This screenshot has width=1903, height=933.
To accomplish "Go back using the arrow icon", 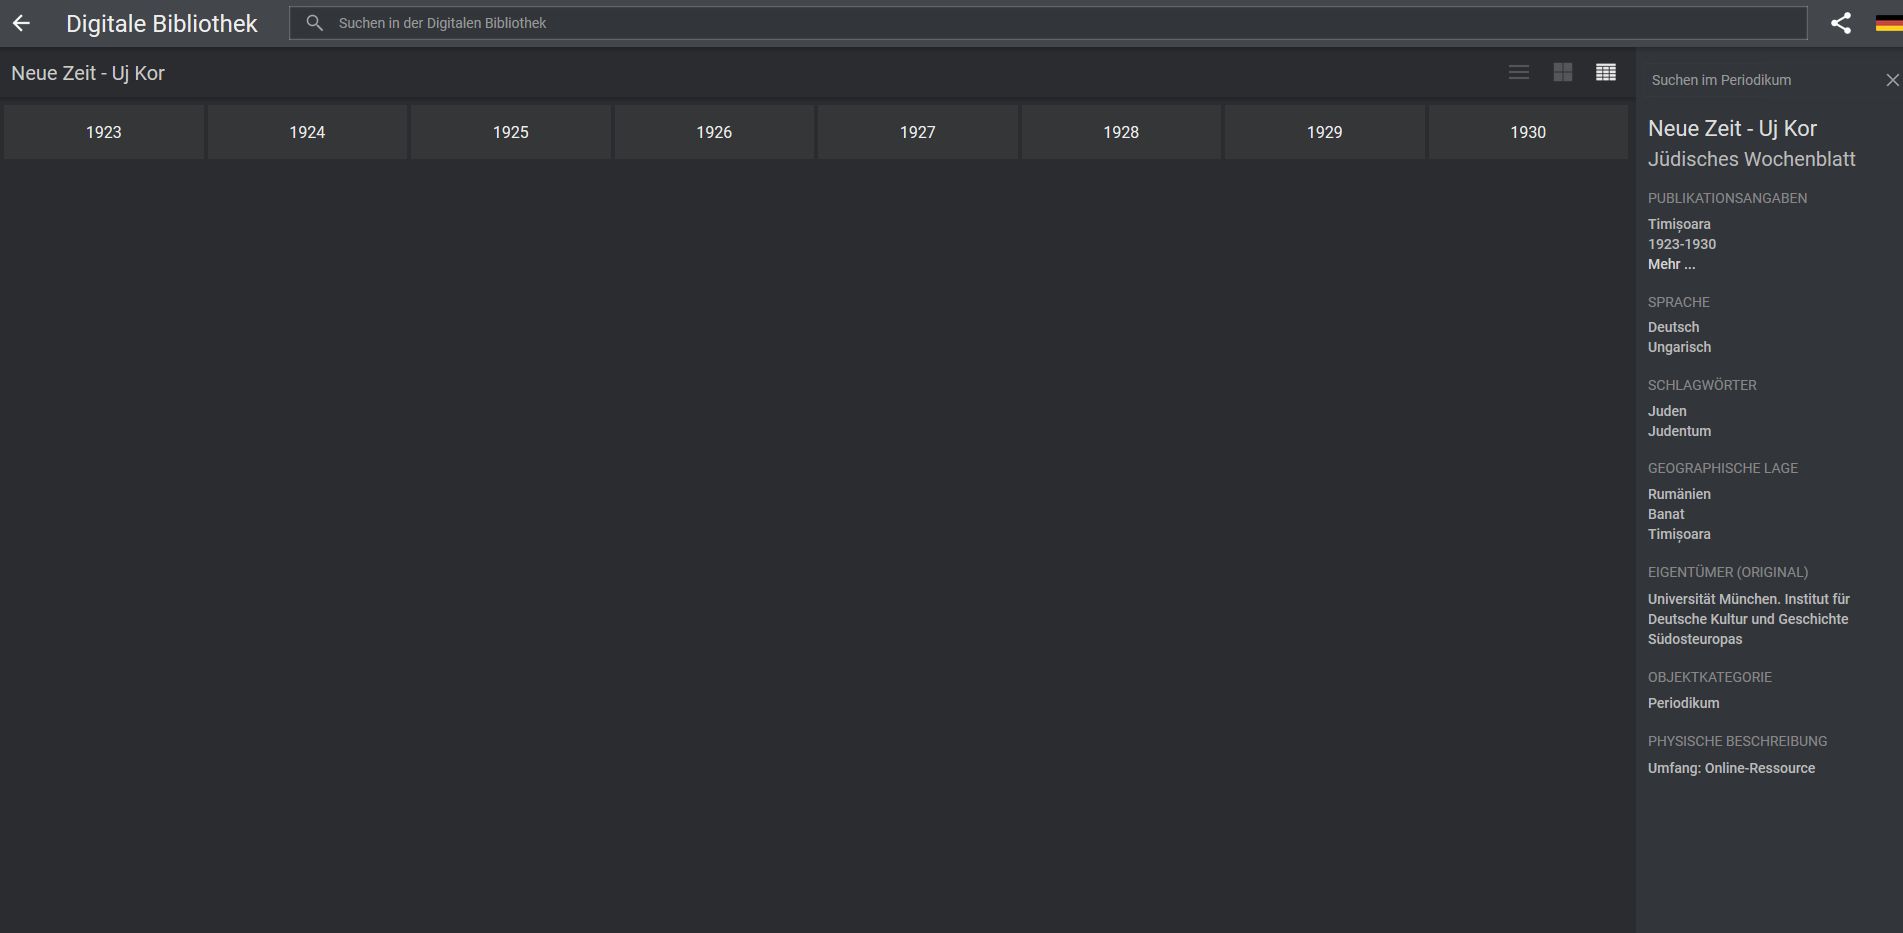I will point(21,23).
